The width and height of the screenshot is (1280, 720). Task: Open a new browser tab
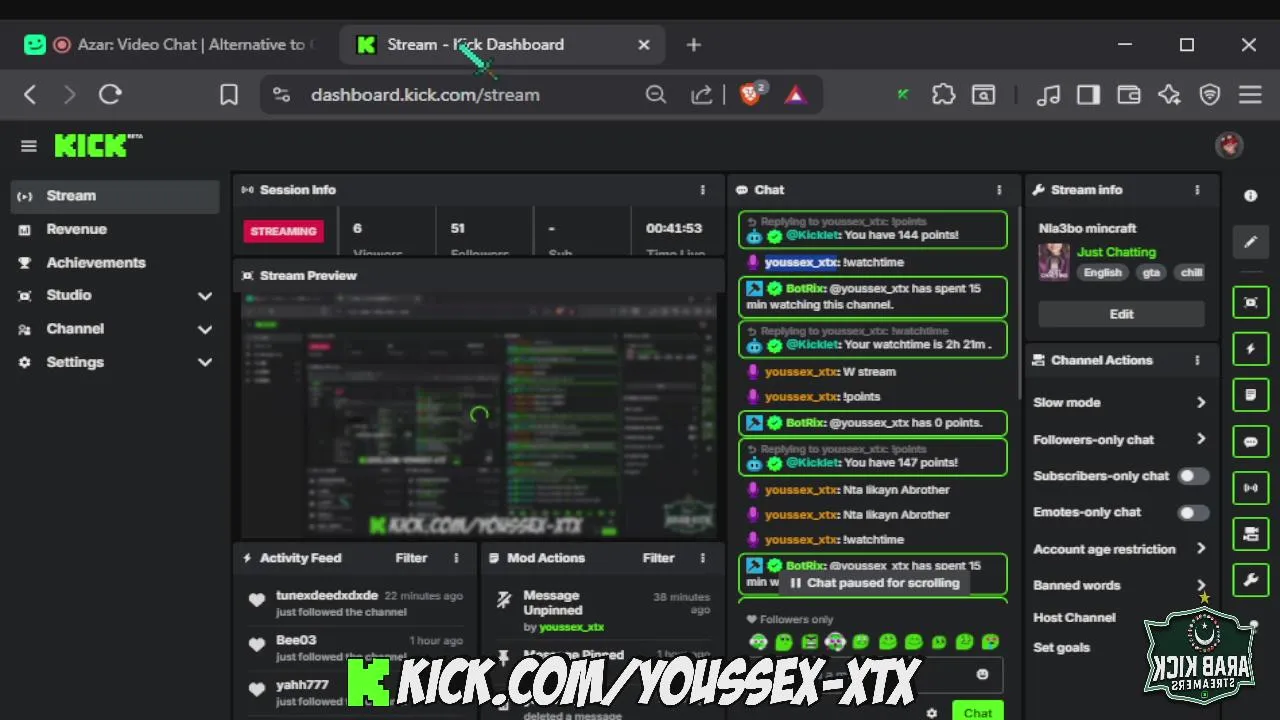click(693, 45)
